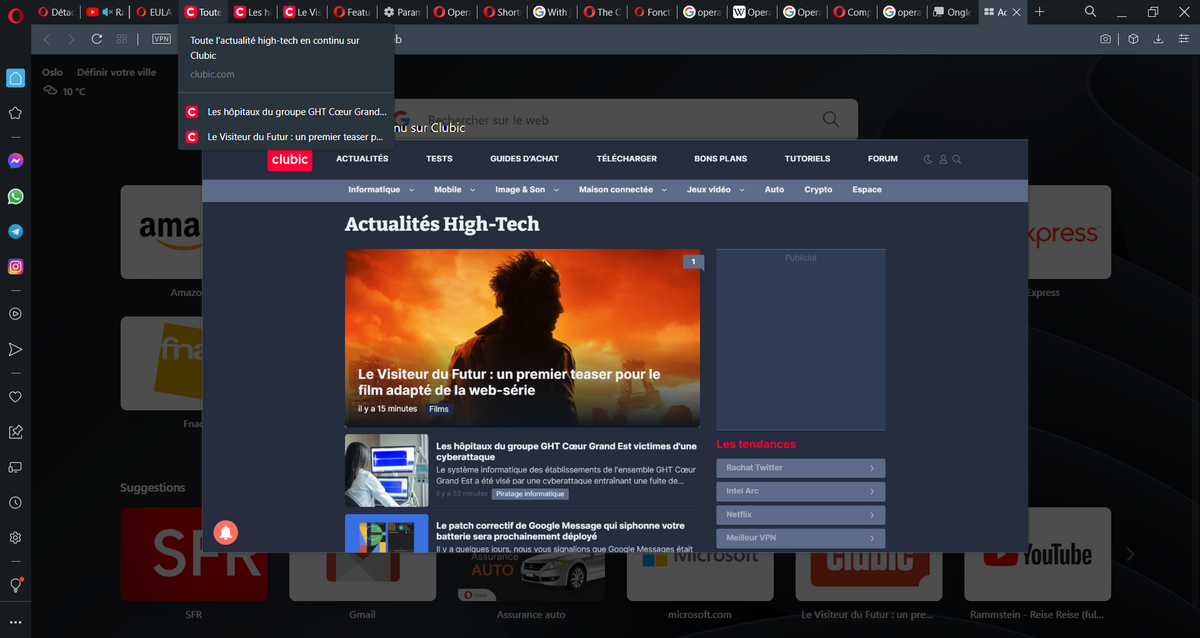
Task: Select Les hôpitaux du groupe GHT tab entry
Action: pos(286,112)
